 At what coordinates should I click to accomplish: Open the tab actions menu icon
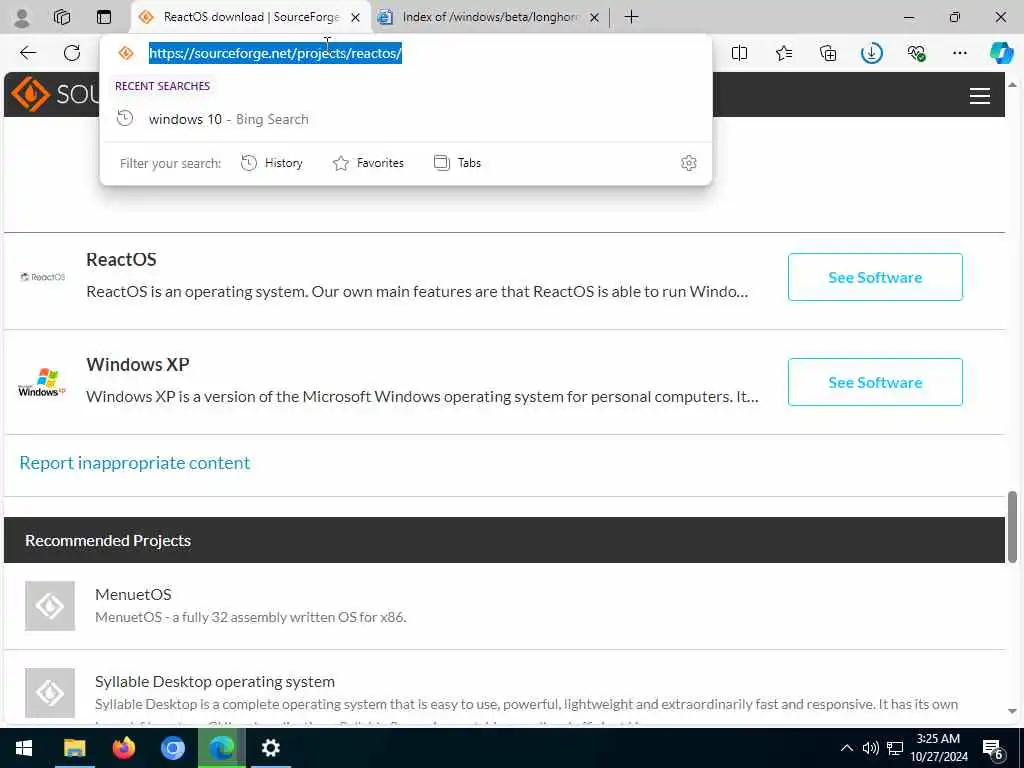[104, 17]
